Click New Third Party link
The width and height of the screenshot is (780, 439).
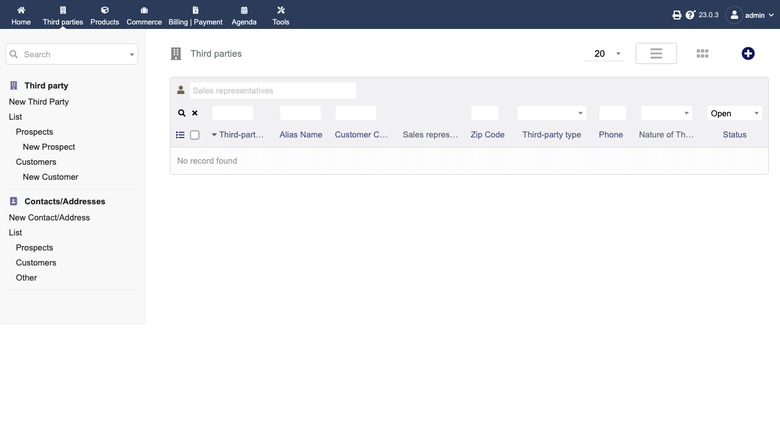[39, 101]
